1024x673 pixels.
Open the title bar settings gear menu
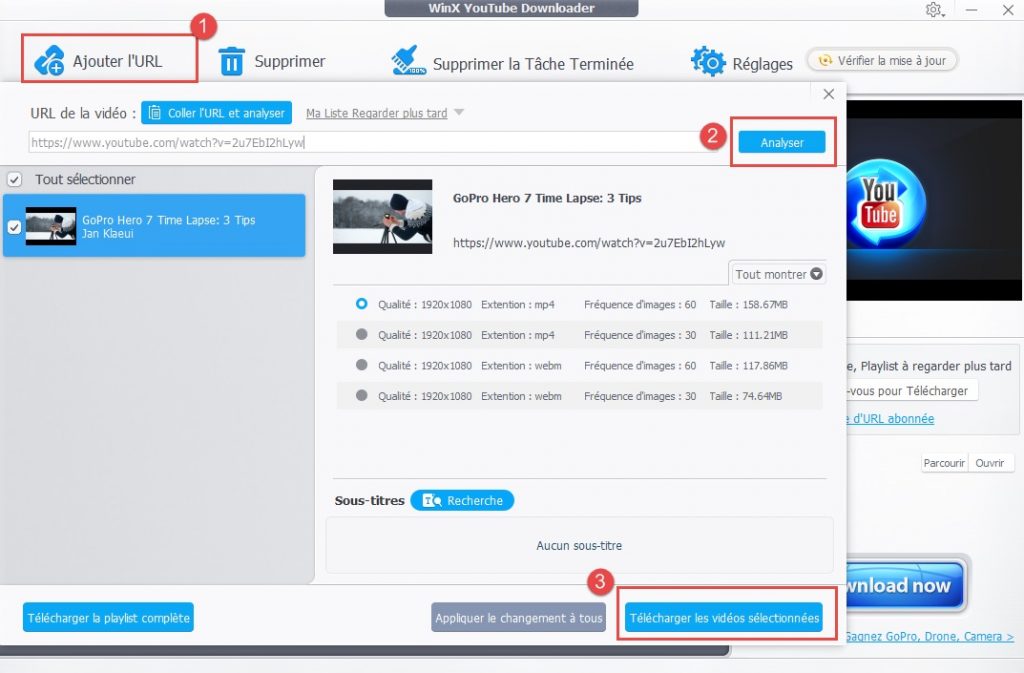(x=935, y=10)
